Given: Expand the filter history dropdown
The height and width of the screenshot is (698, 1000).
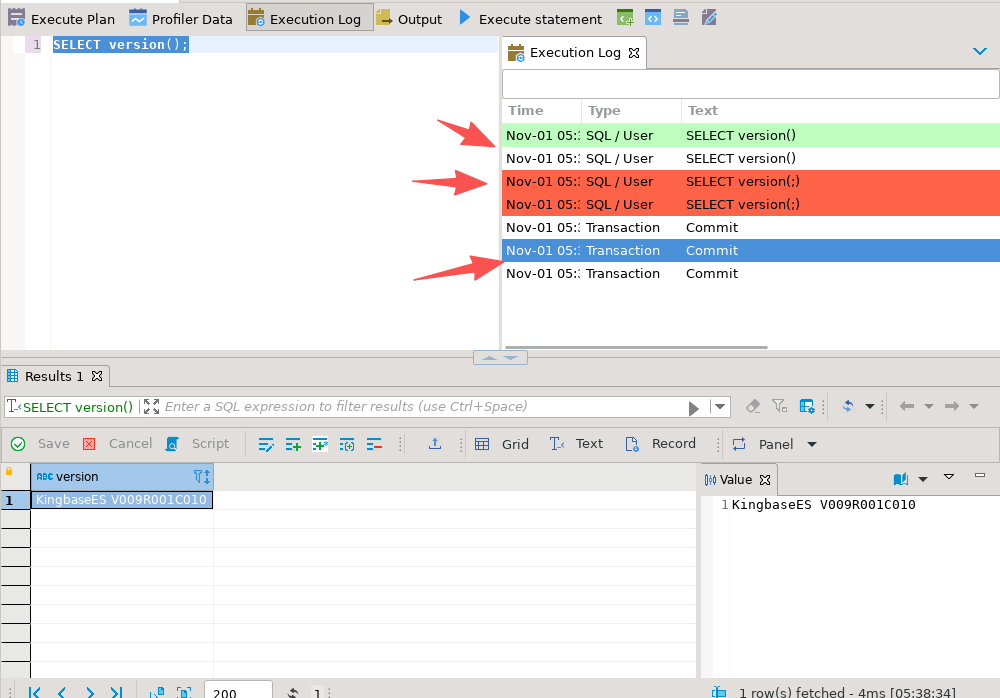Looking at the screenshot, I should 719,406.
